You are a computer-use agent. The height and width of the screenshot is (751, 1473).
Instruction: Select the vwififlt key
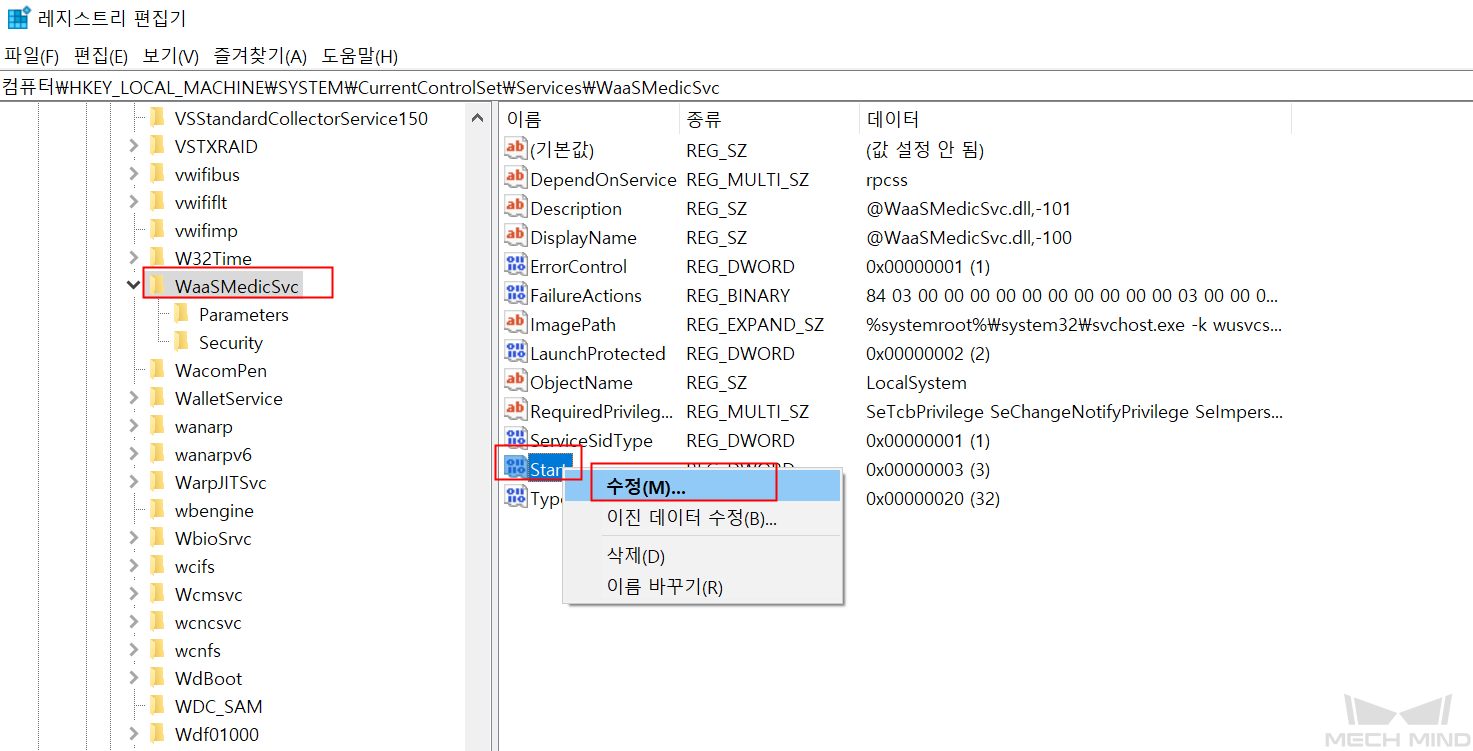tap(201, 202)
